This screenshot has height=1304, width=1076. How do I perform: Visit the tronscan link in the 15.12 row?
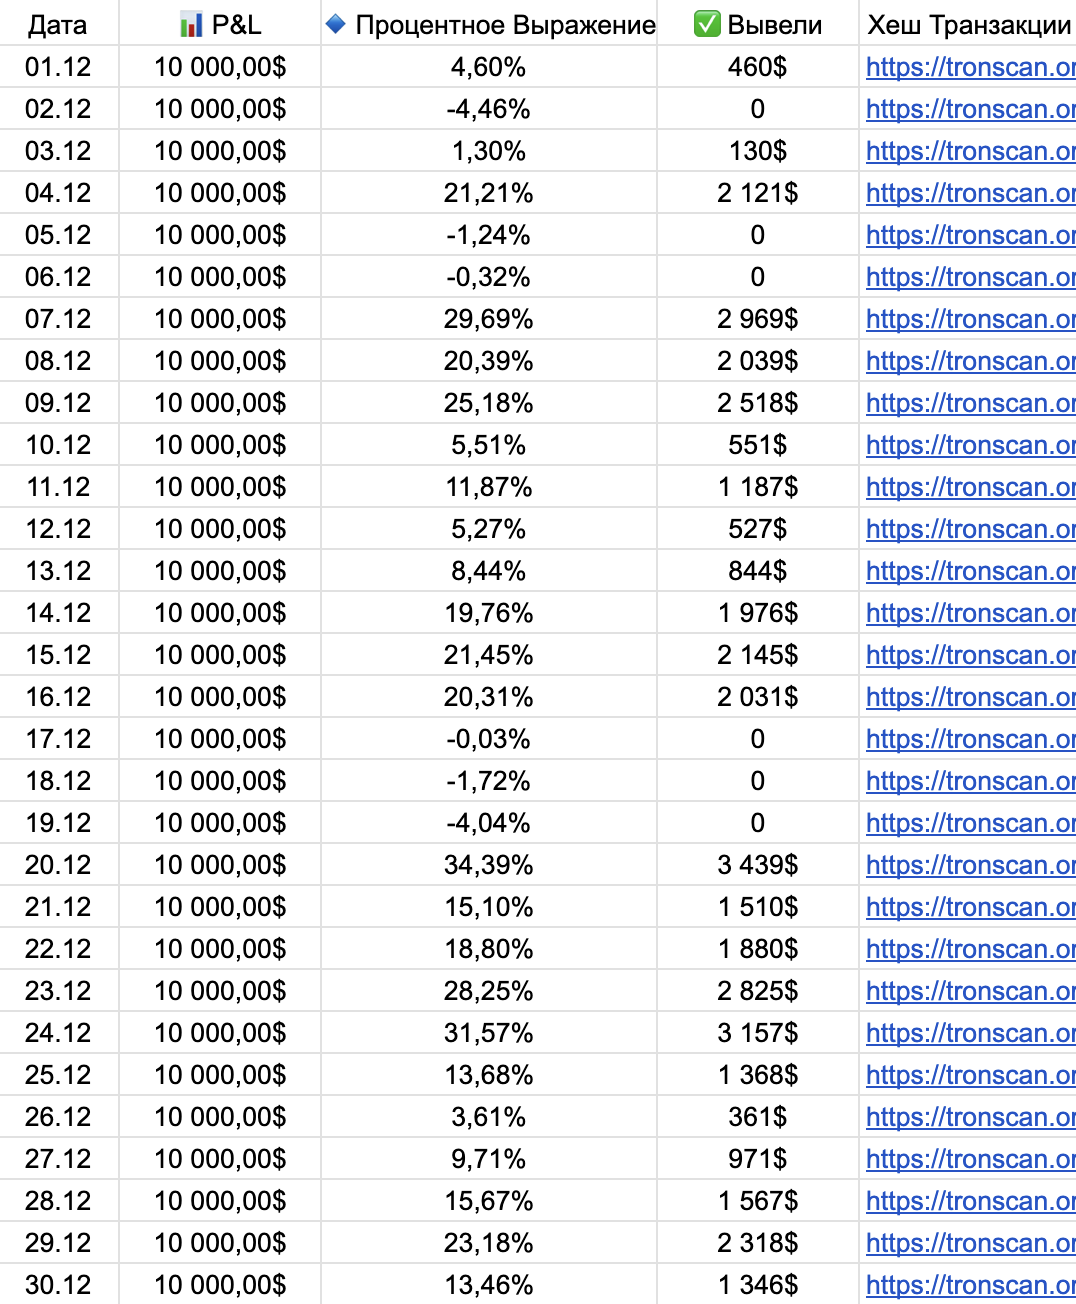pos(970,655)
